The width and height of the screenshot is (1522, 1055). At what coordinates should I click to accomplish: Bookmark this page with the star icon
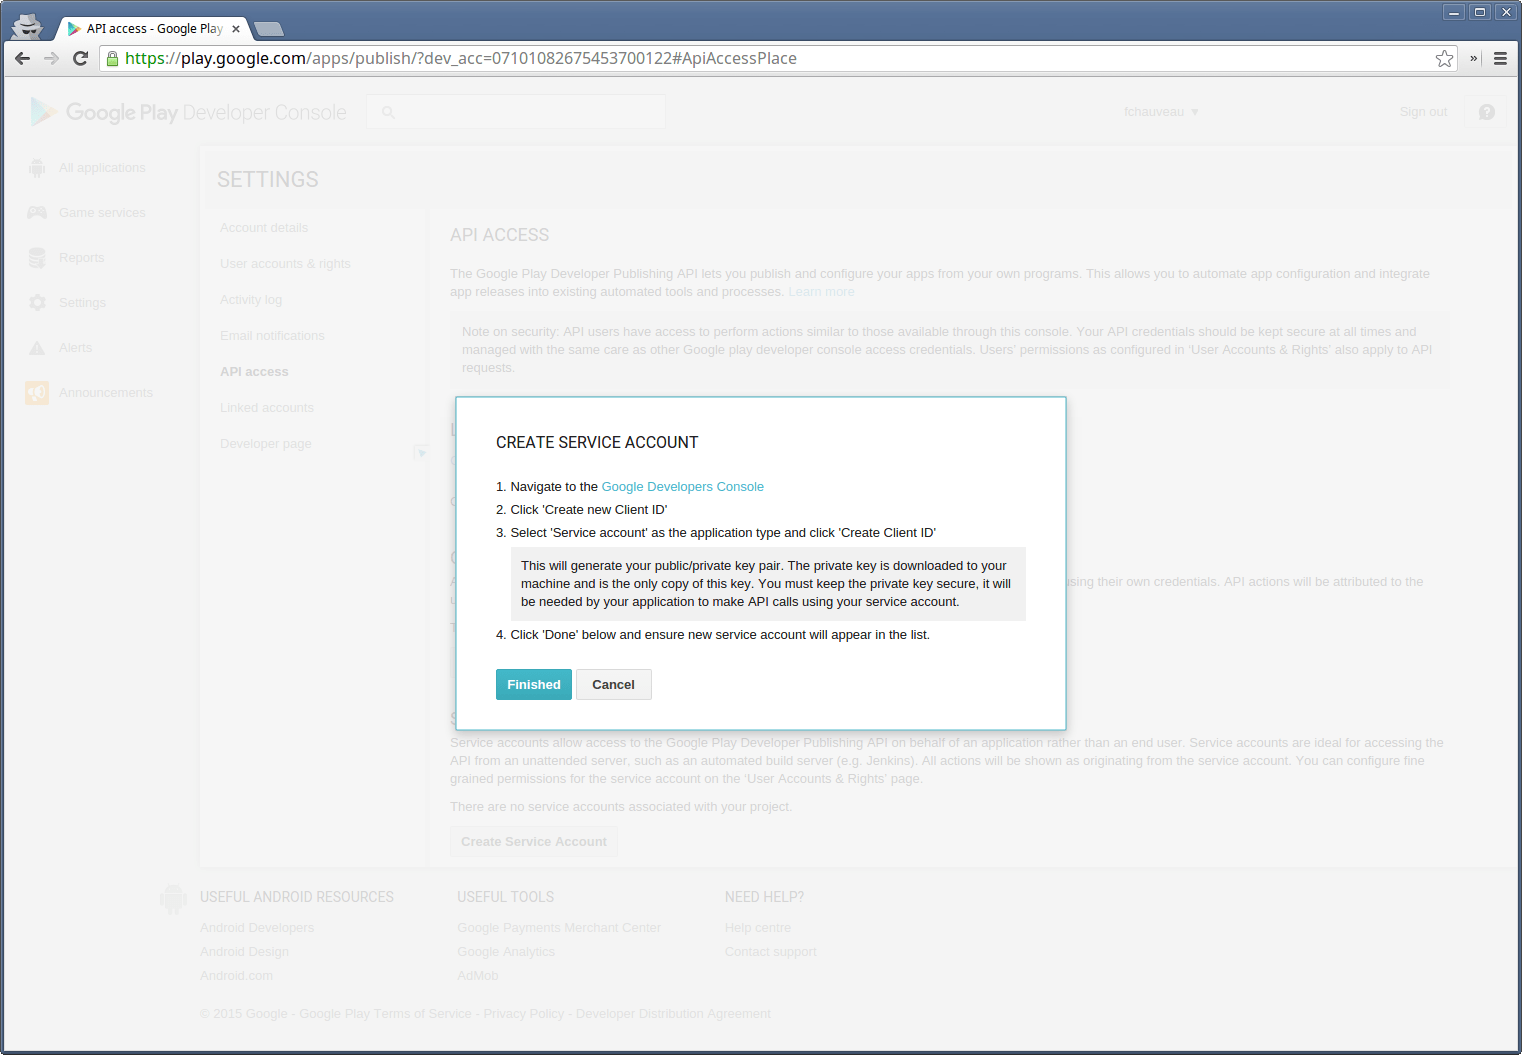click(1444, 59)
